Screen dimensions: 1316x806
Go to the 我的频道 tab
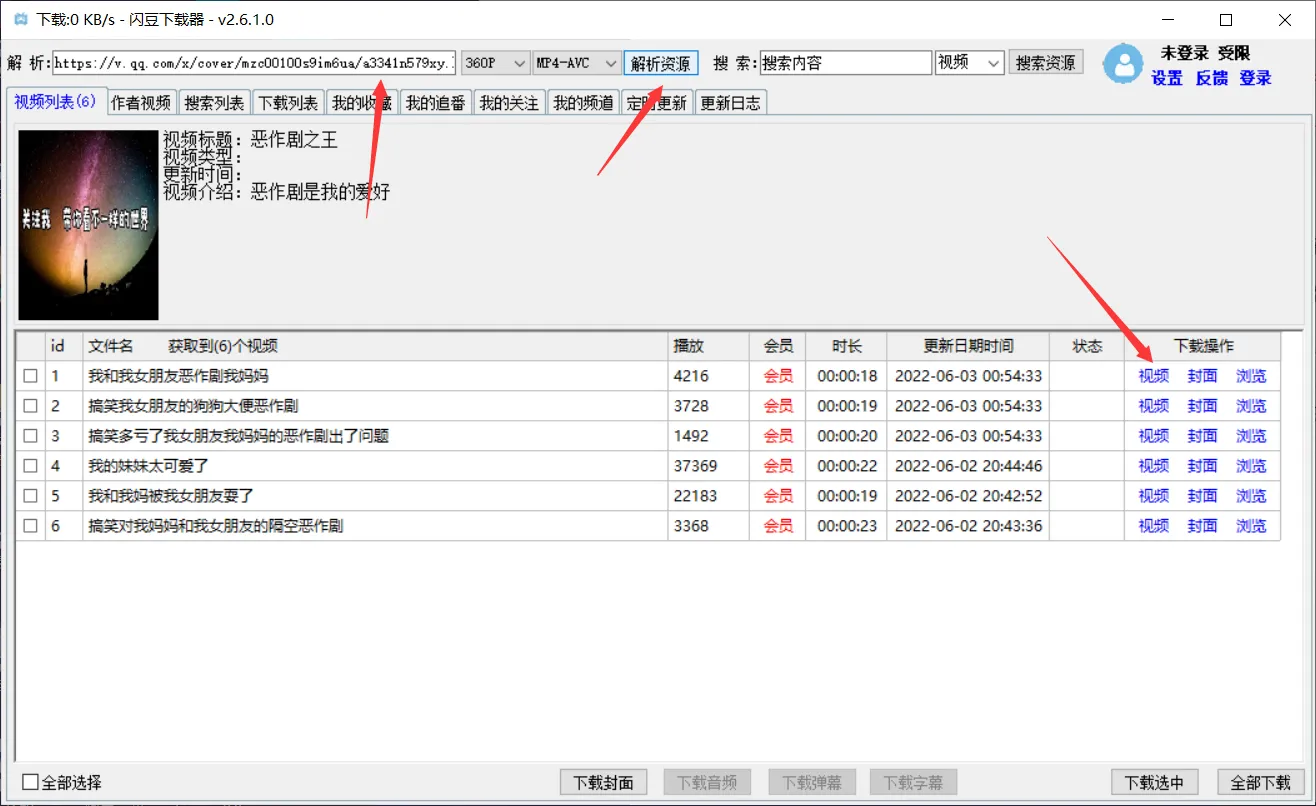(x=583, y=103)
